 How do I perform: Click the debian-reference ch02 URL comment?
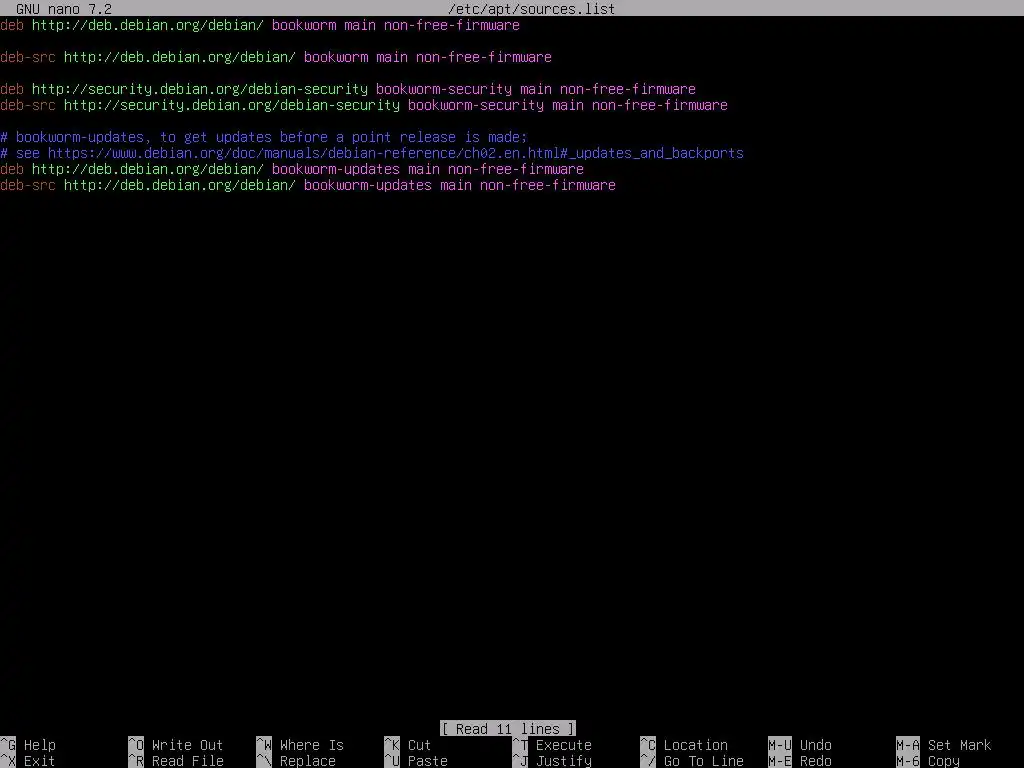coord(372,153)
